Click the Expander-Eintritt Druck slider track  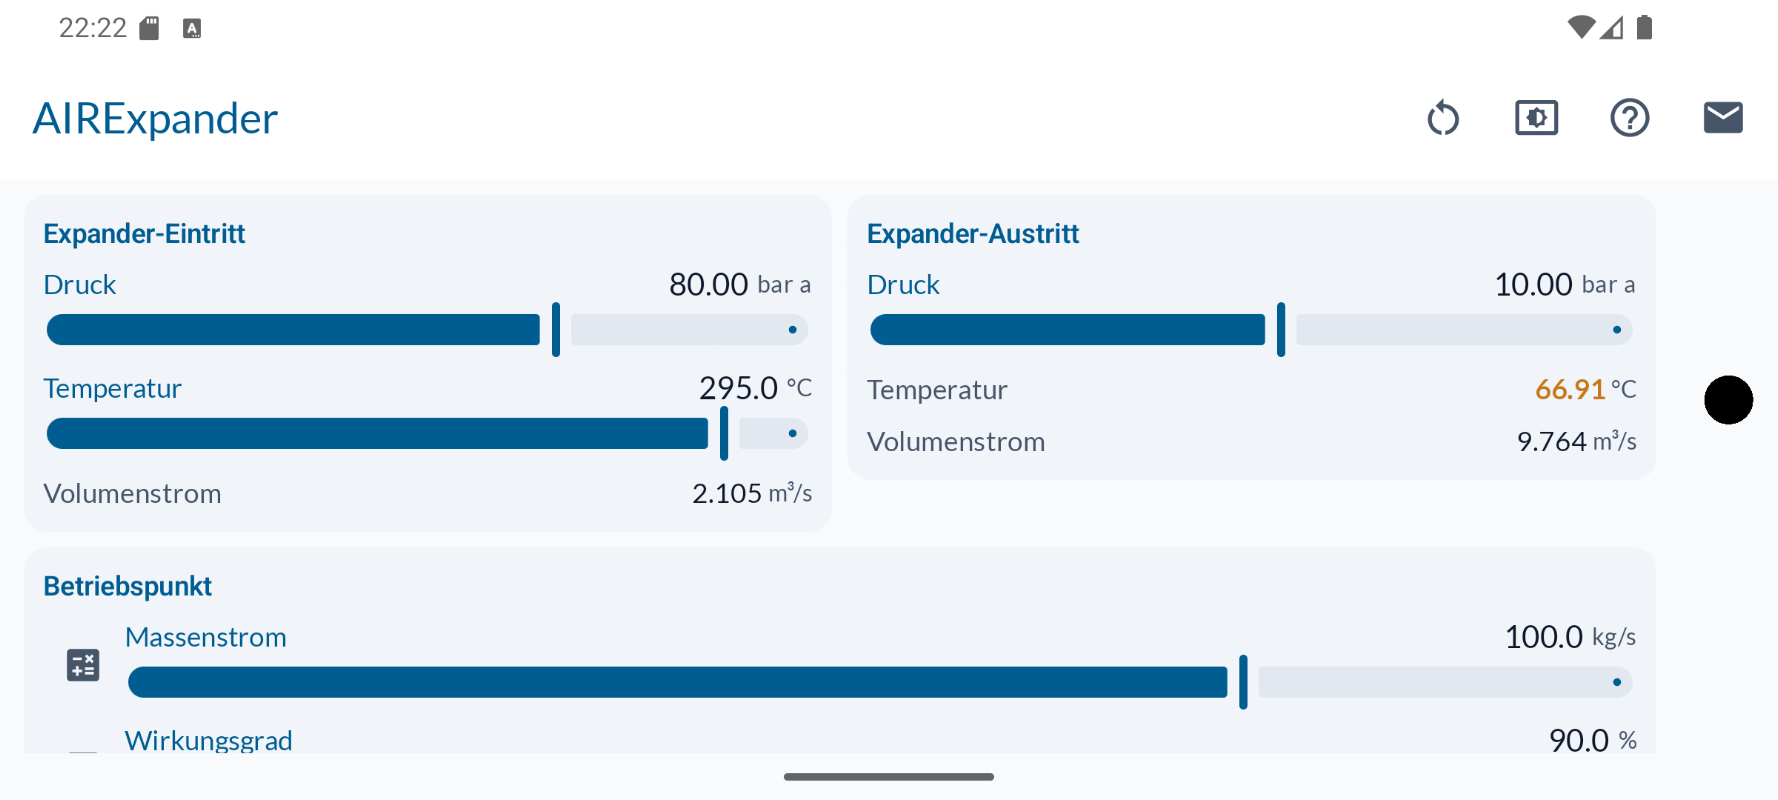pyautogui.click(x=427, y=329)
